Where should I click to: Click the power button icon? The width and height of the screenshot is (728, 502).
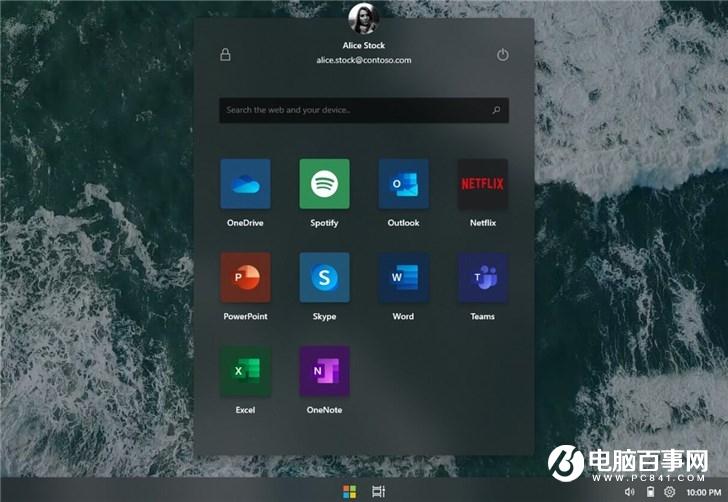(x=502, y=55)
